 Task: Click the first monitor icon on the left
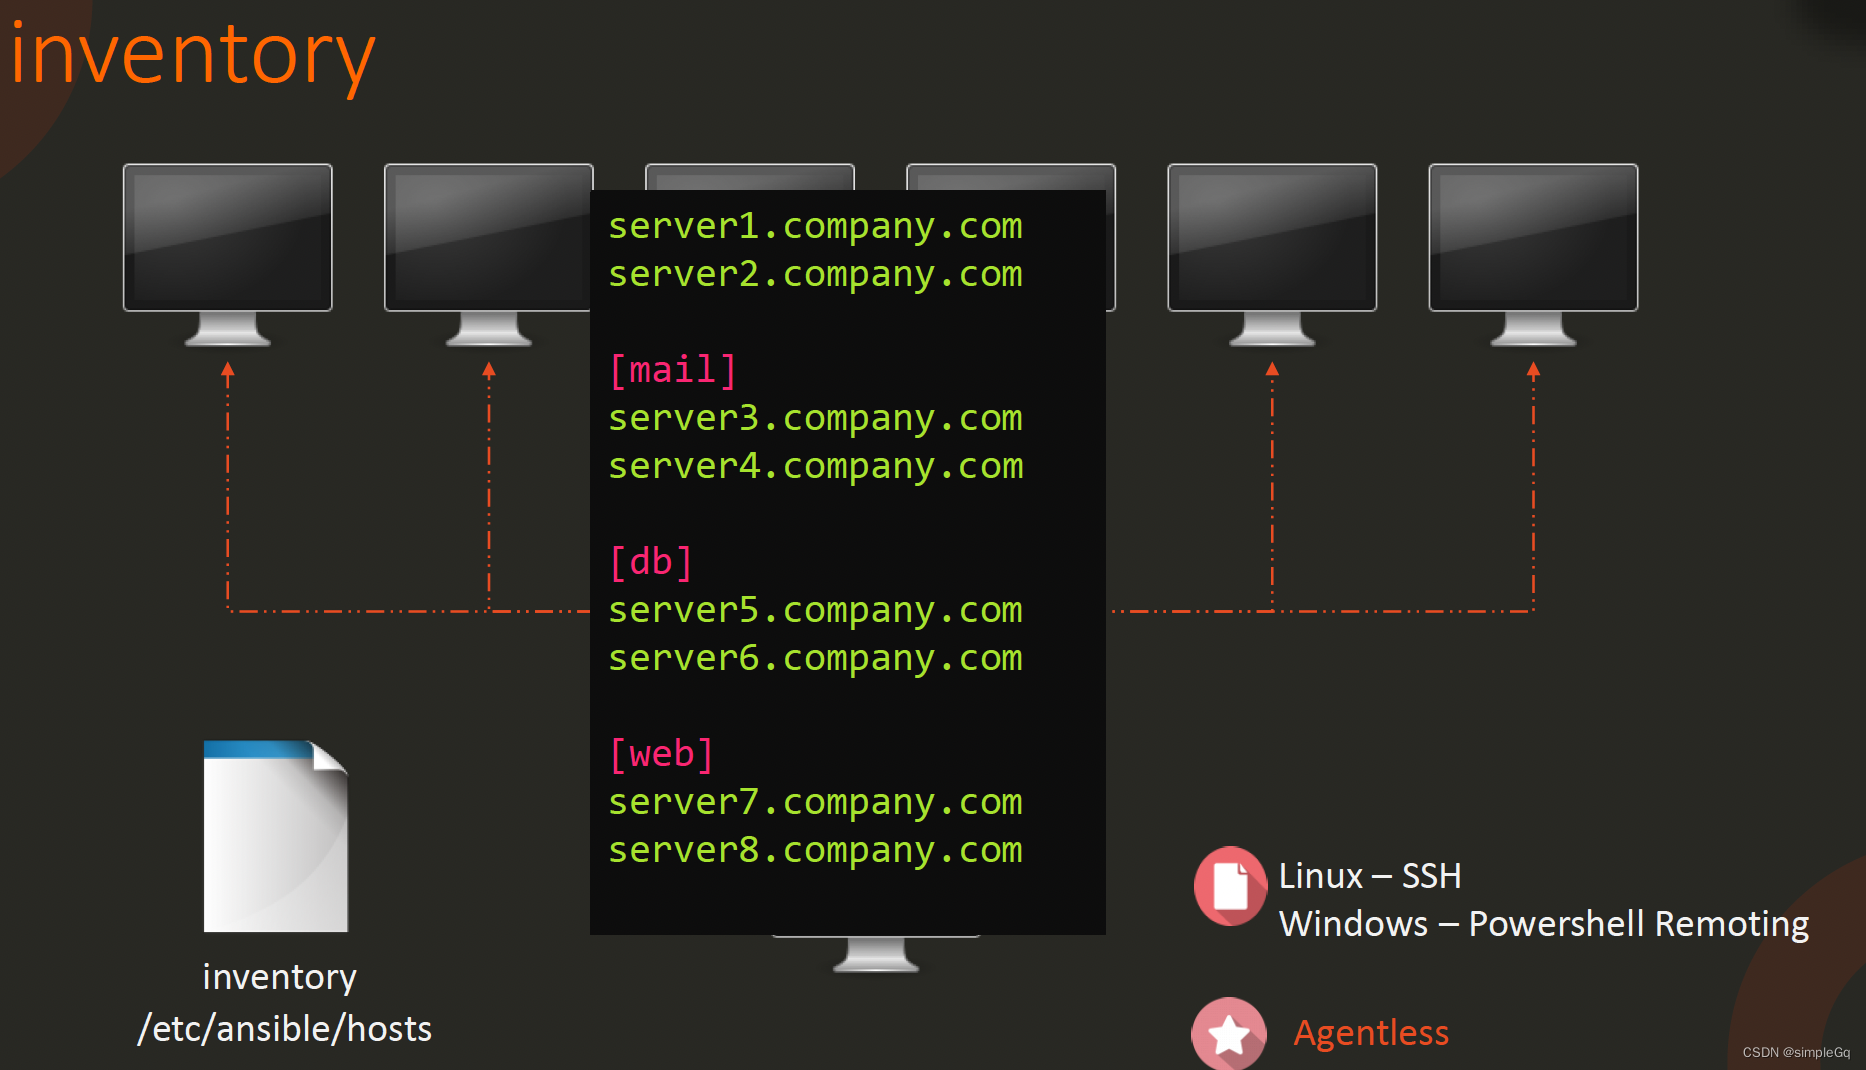point(228,254)
